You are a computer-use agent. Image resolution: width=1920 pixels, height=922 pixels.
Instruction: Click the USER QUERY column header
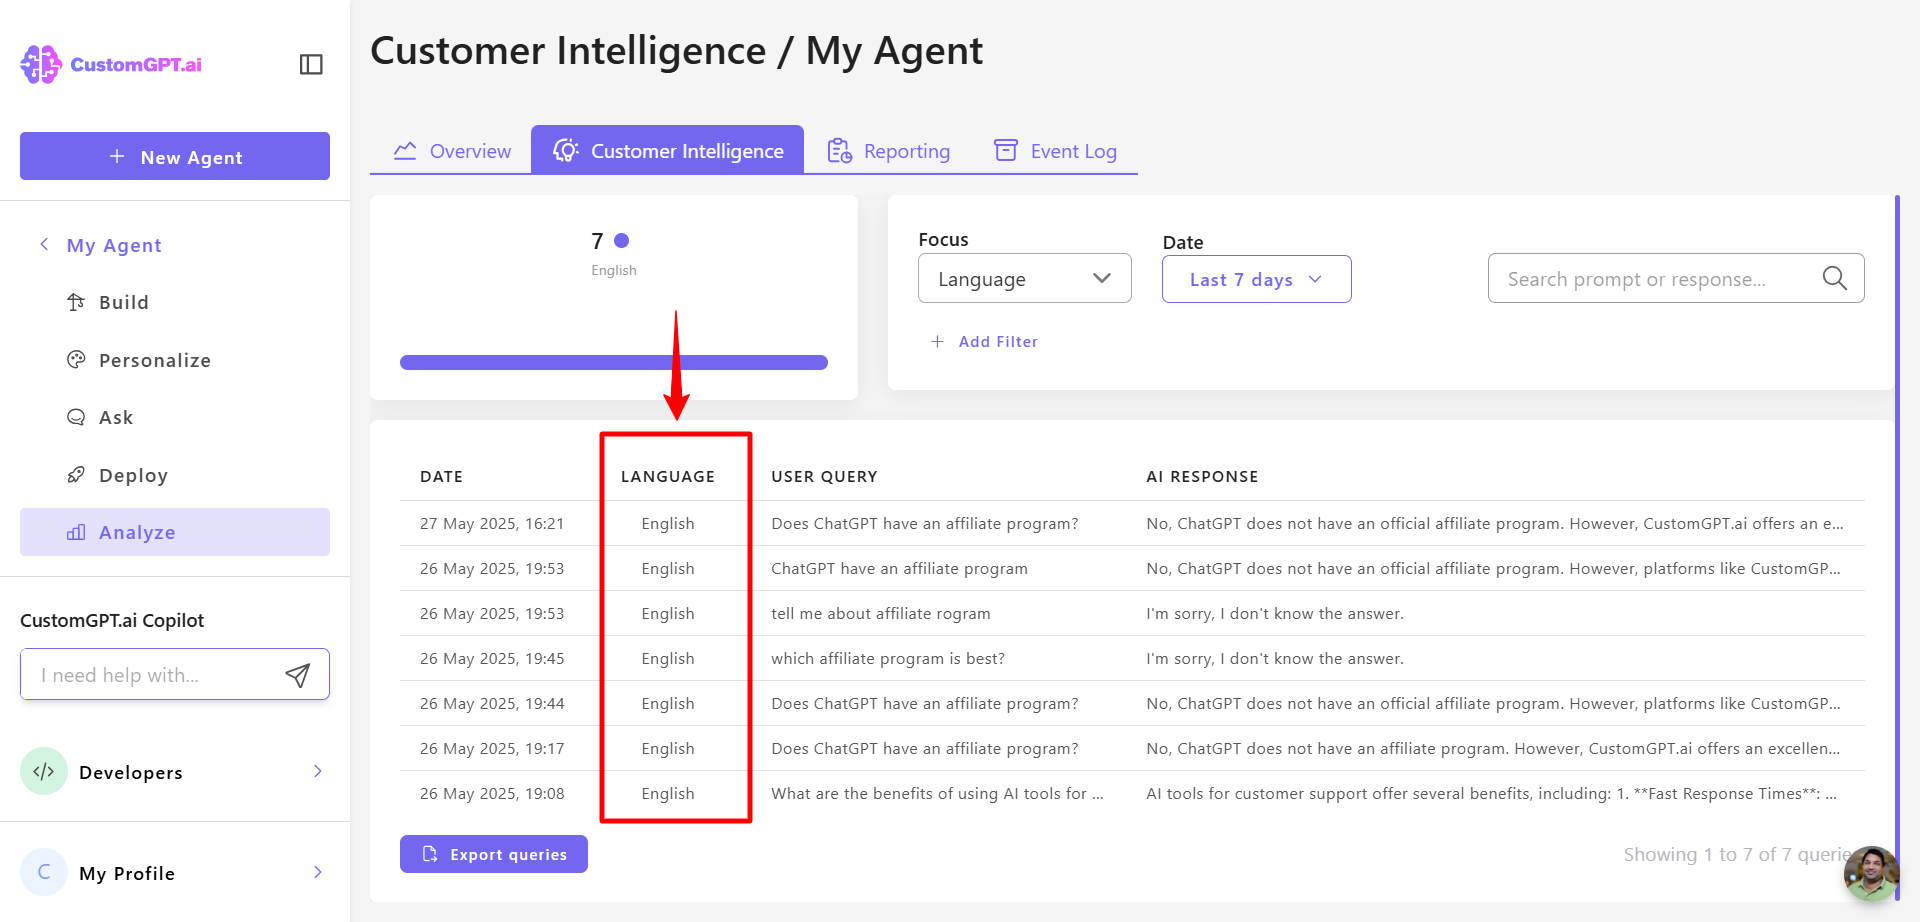824,476
